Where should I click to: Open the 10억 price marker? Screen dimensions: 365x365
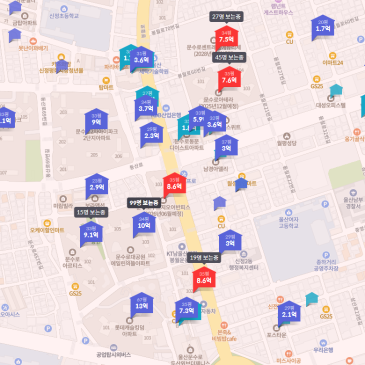tap(144, 224)
